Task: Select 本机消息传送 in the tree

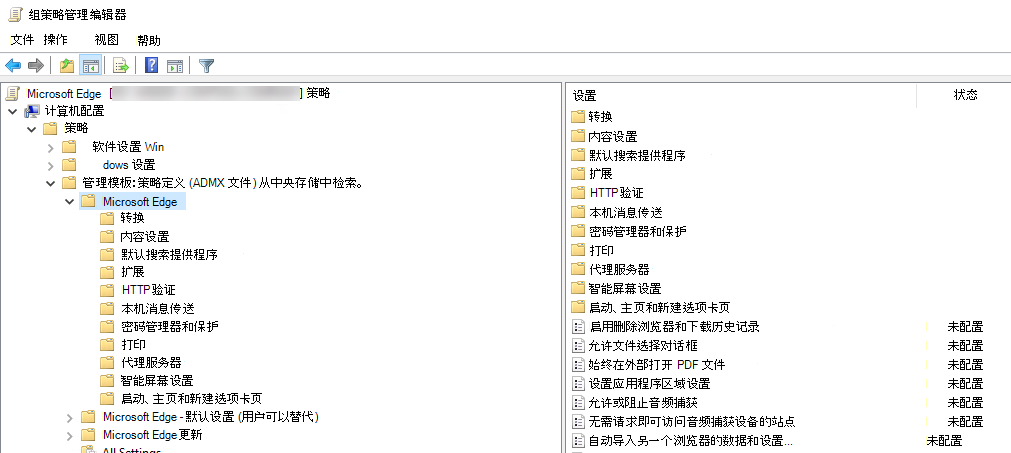Action: [157, 309]
